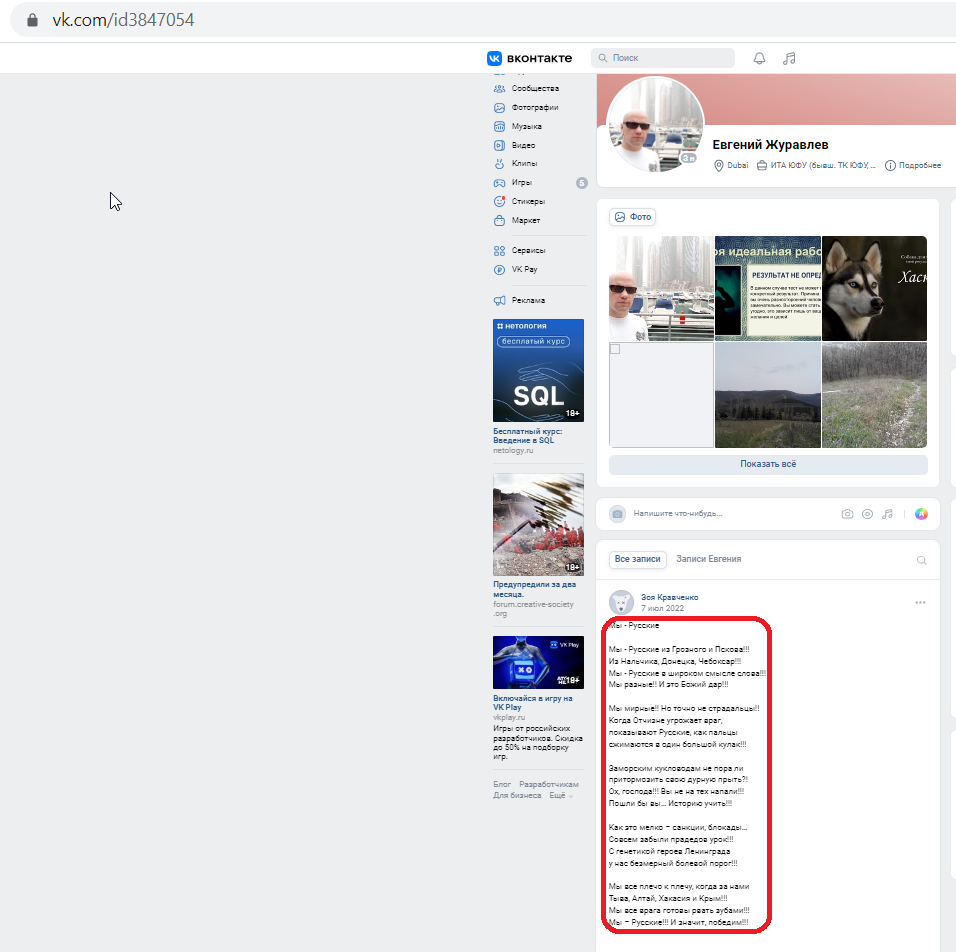
Task: Click the Показать всё photos button
Action: click(768, 464)
